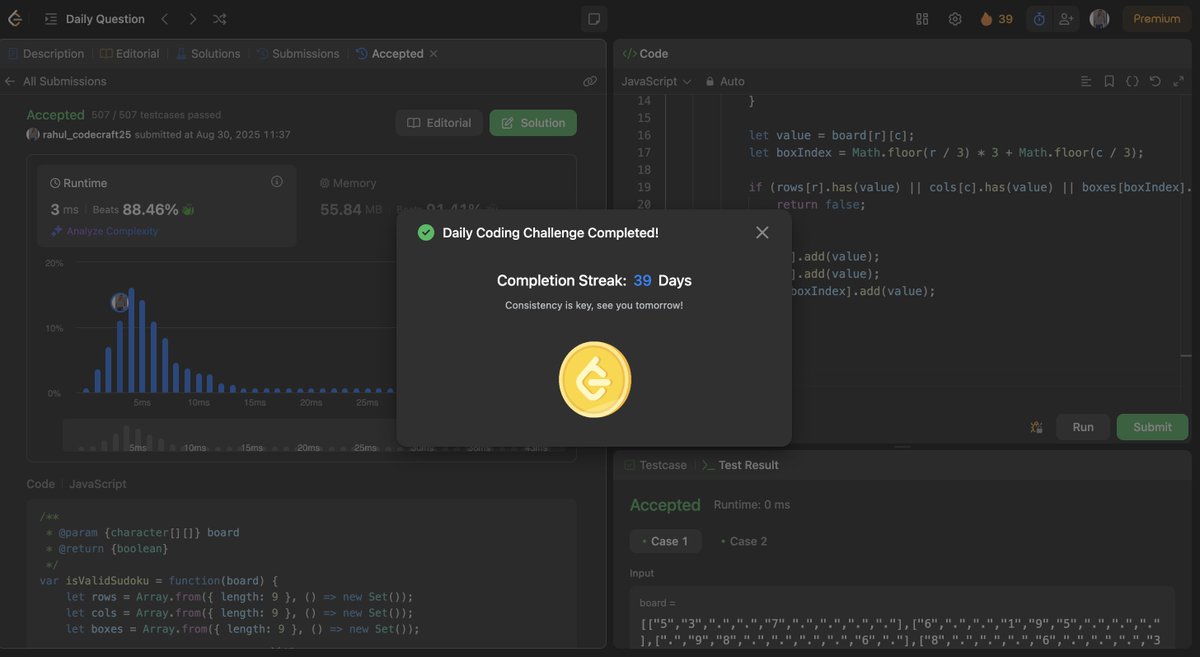The width and height of the screenshot is (1200, 657).
Task: Switch to the Solutions tab
Action: (208, 54)
